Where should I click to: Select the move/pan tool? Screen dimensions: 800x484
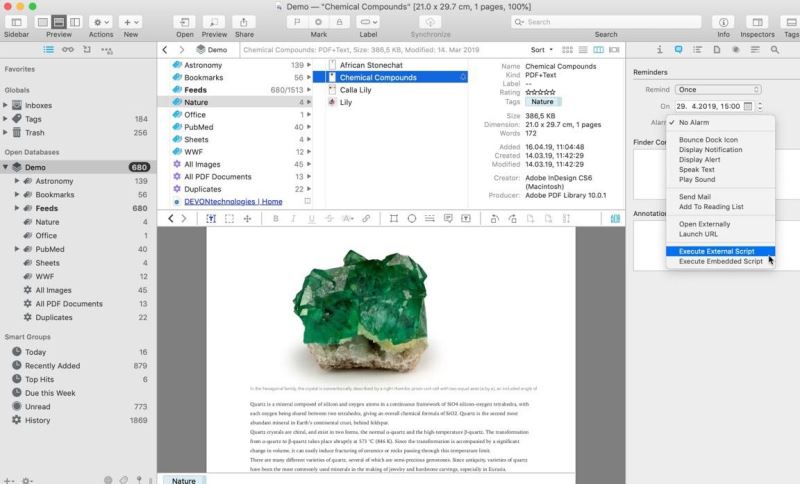pos(247,218)
